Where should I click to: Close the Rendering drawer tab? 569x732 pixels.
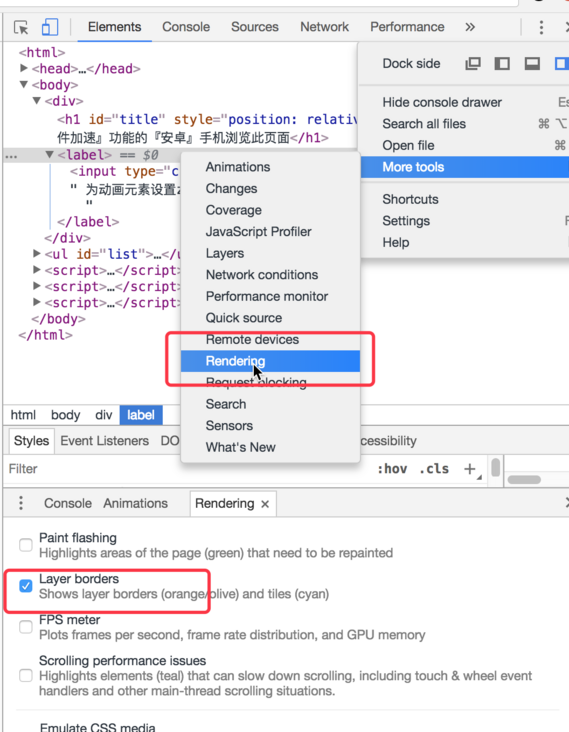tap(265, 504)
